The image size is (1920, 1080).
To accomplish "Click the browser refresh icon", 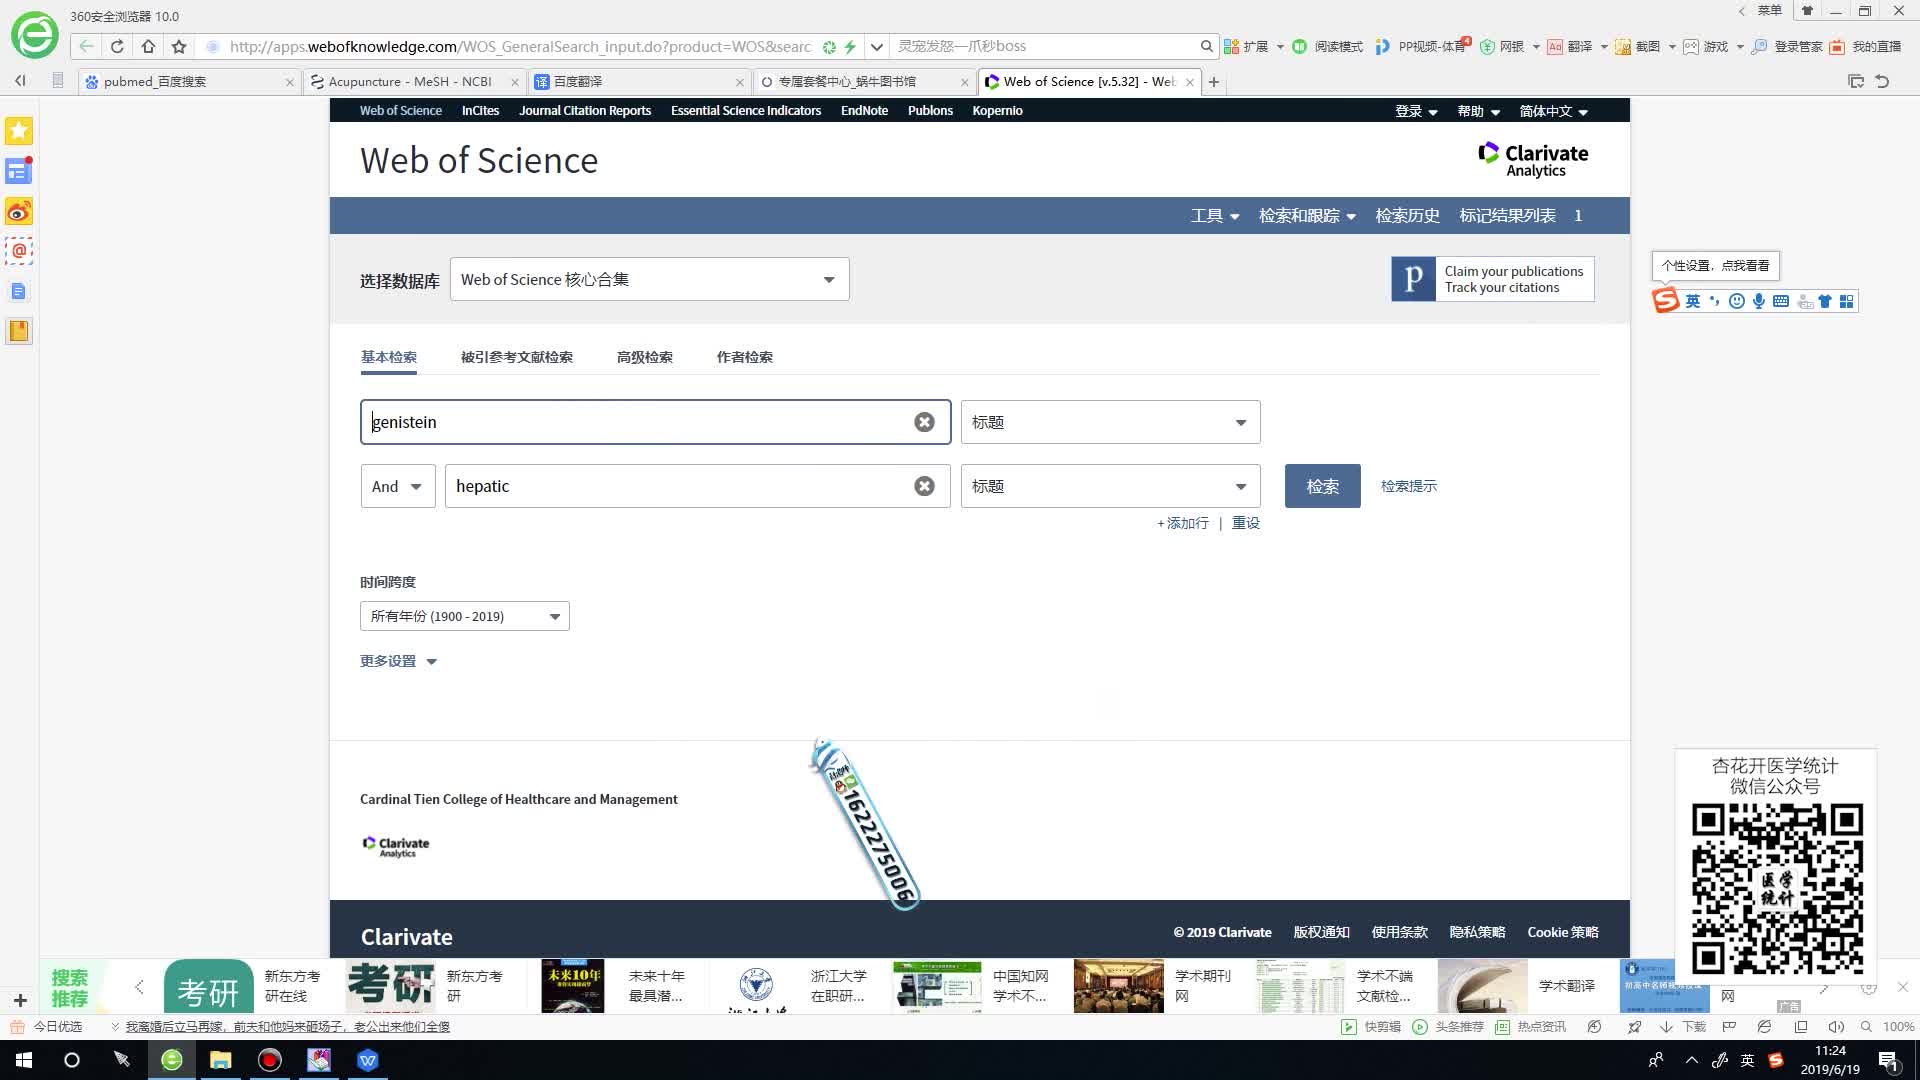I will click(x=117, y=46).
